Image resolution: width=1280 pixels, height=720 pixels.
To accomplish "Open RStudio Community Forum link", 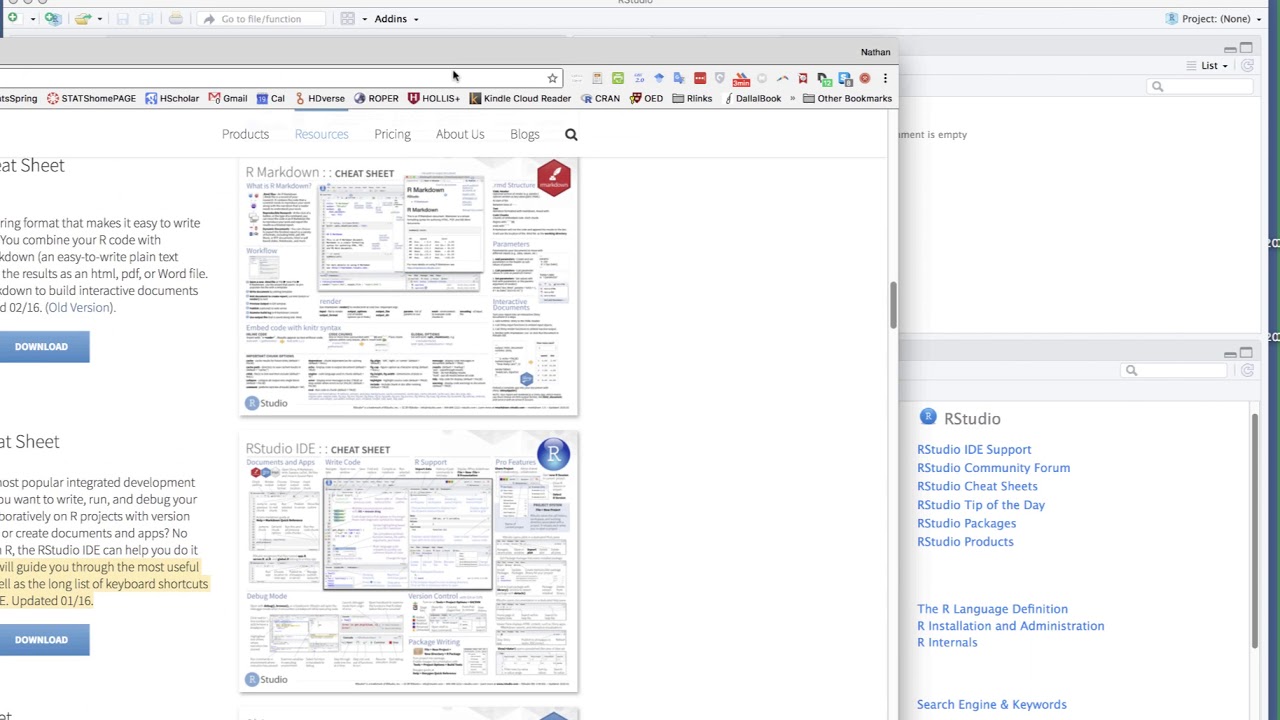I will 993,468.
